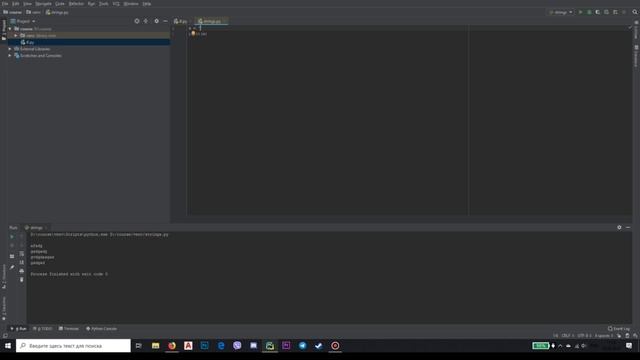
Task: Switch to the first editor tab
Action: [180, 21]
